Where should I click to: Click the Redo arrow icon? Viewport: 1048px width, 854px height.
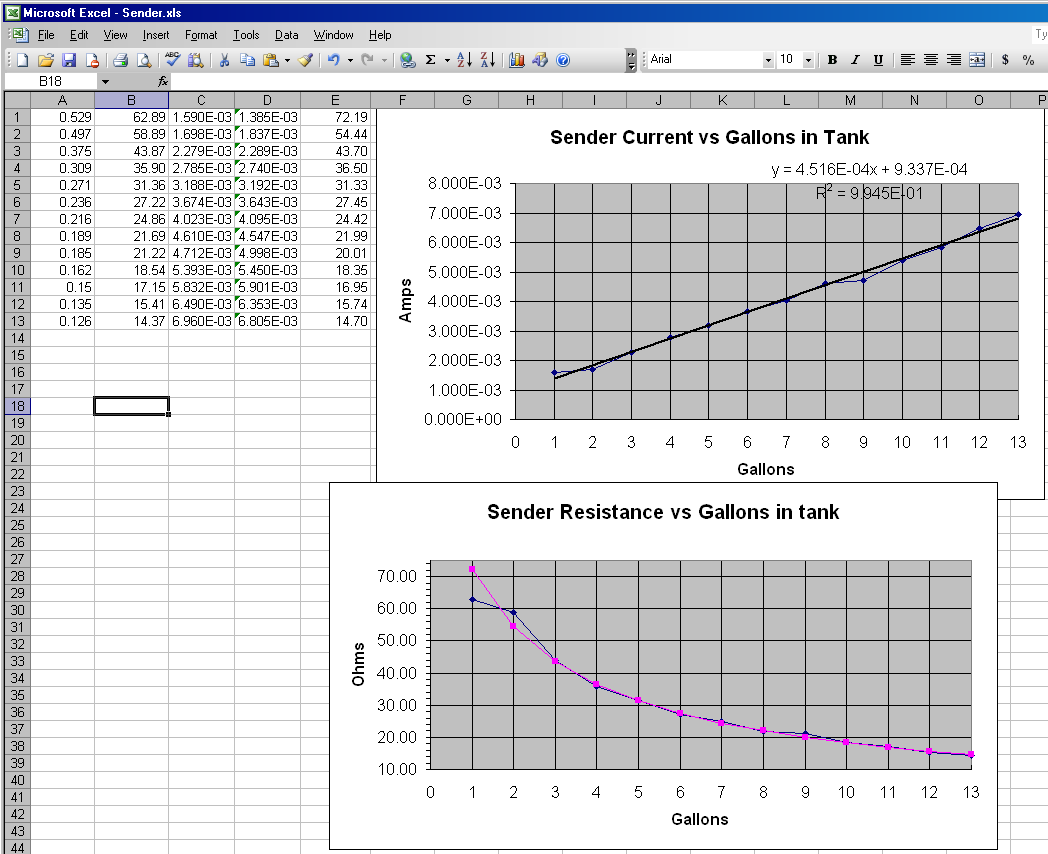click(367, 60)
